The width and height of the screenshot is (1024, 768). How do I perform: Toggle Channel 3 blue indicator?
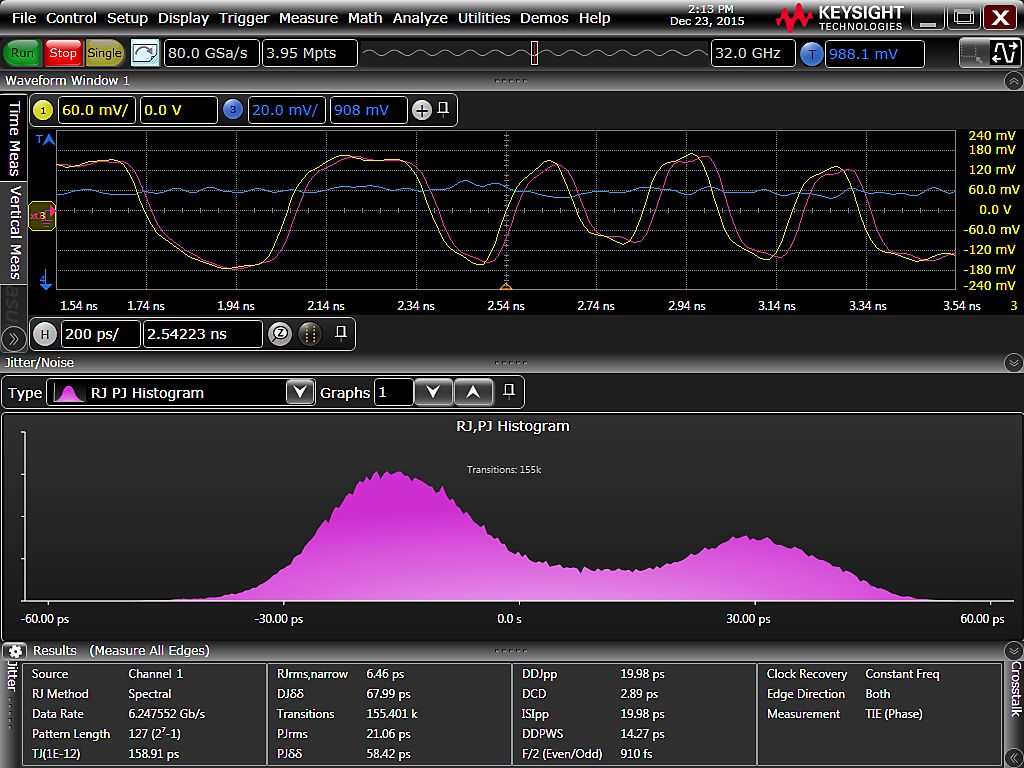(x=233, y=110)
